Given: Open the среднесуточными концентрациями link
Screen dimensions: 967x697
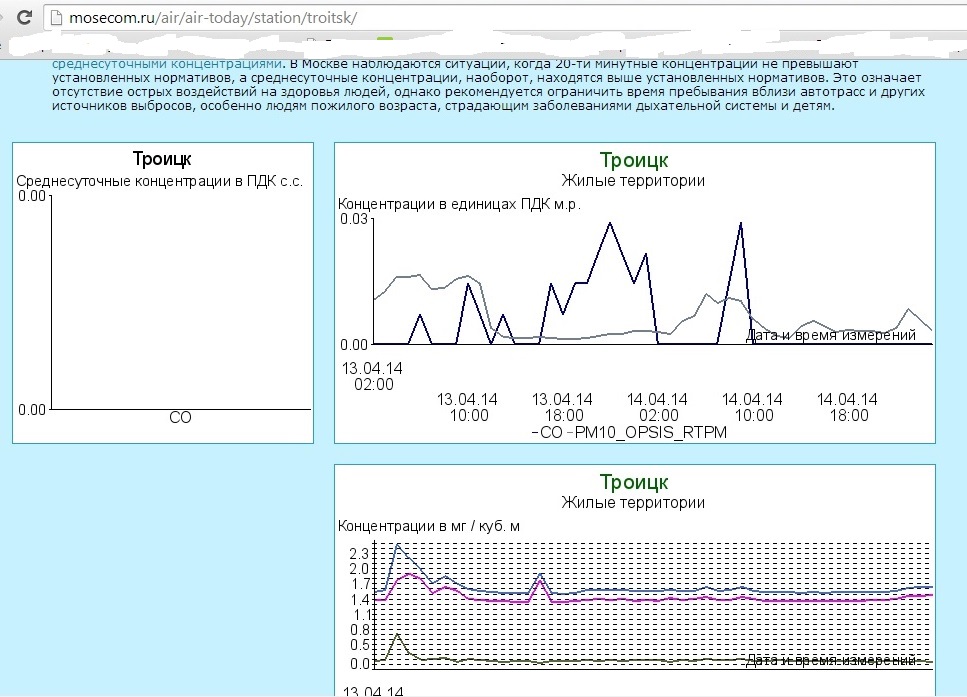Looking at the screenshot, I should 167,64.
